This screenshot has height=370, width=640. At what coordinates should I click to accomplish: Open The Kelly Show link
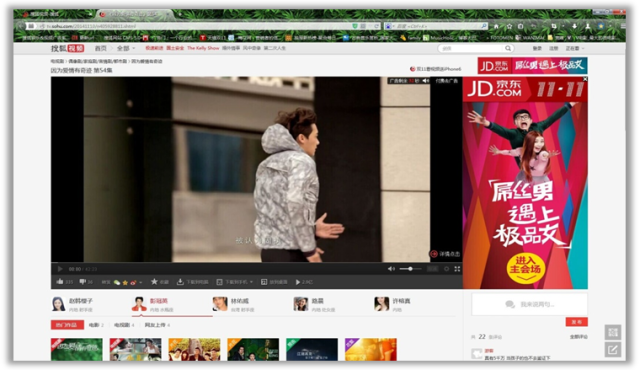[x=203, y=48]
